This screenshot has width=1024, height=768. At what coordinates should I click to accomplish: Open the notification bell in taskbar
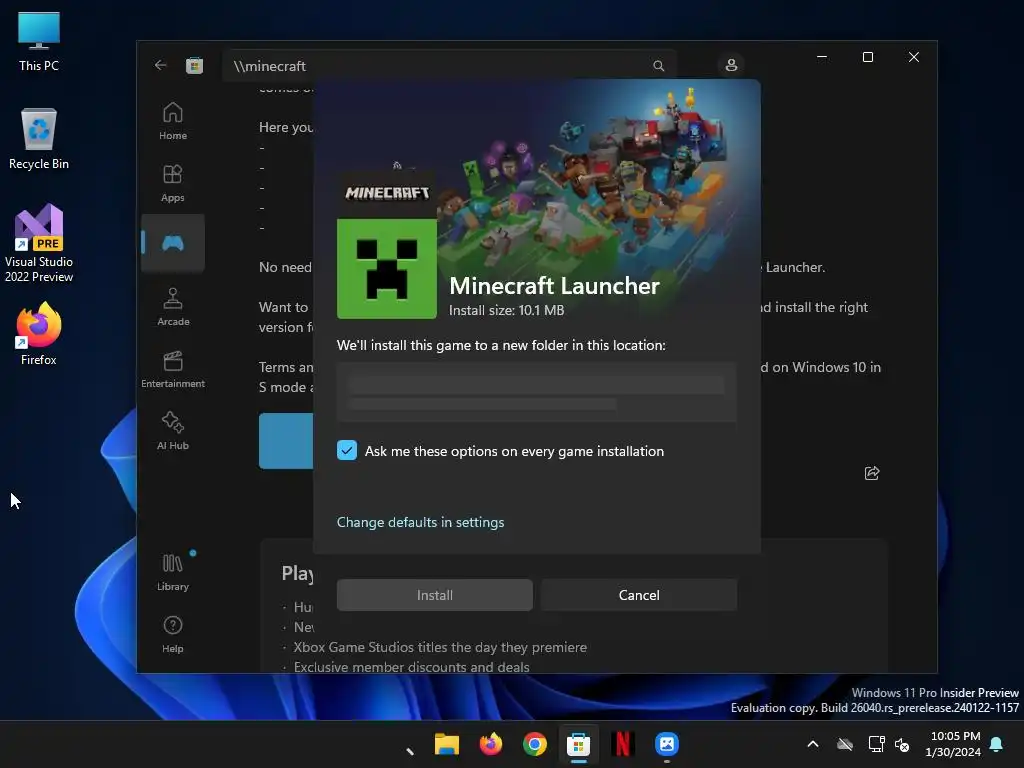point(997,744)
